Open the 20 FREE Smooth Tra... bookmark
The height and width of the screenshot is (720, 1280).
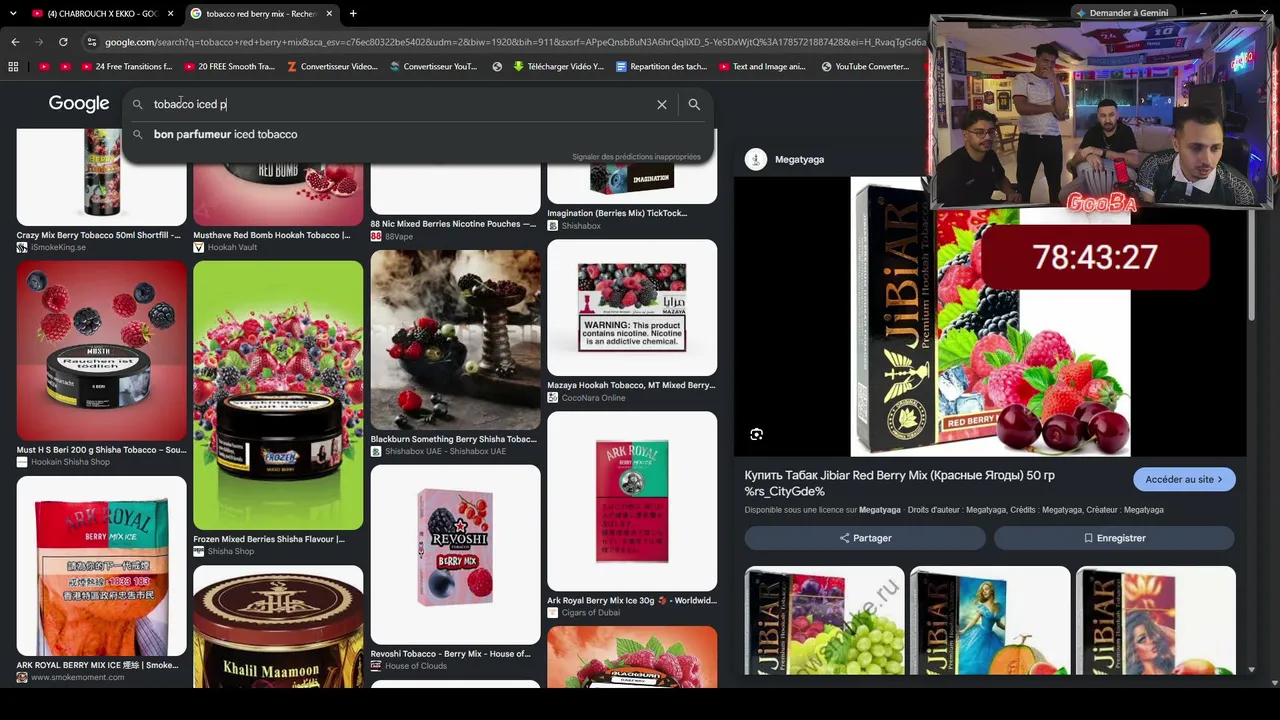(229, 67)
